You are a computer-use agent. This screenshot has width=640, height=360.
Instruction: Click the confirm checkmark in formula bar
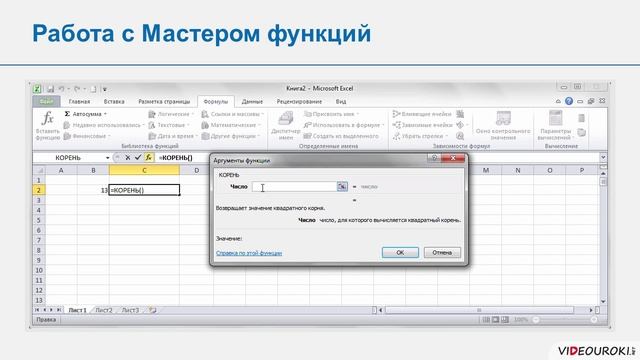[x=138, y=158]
